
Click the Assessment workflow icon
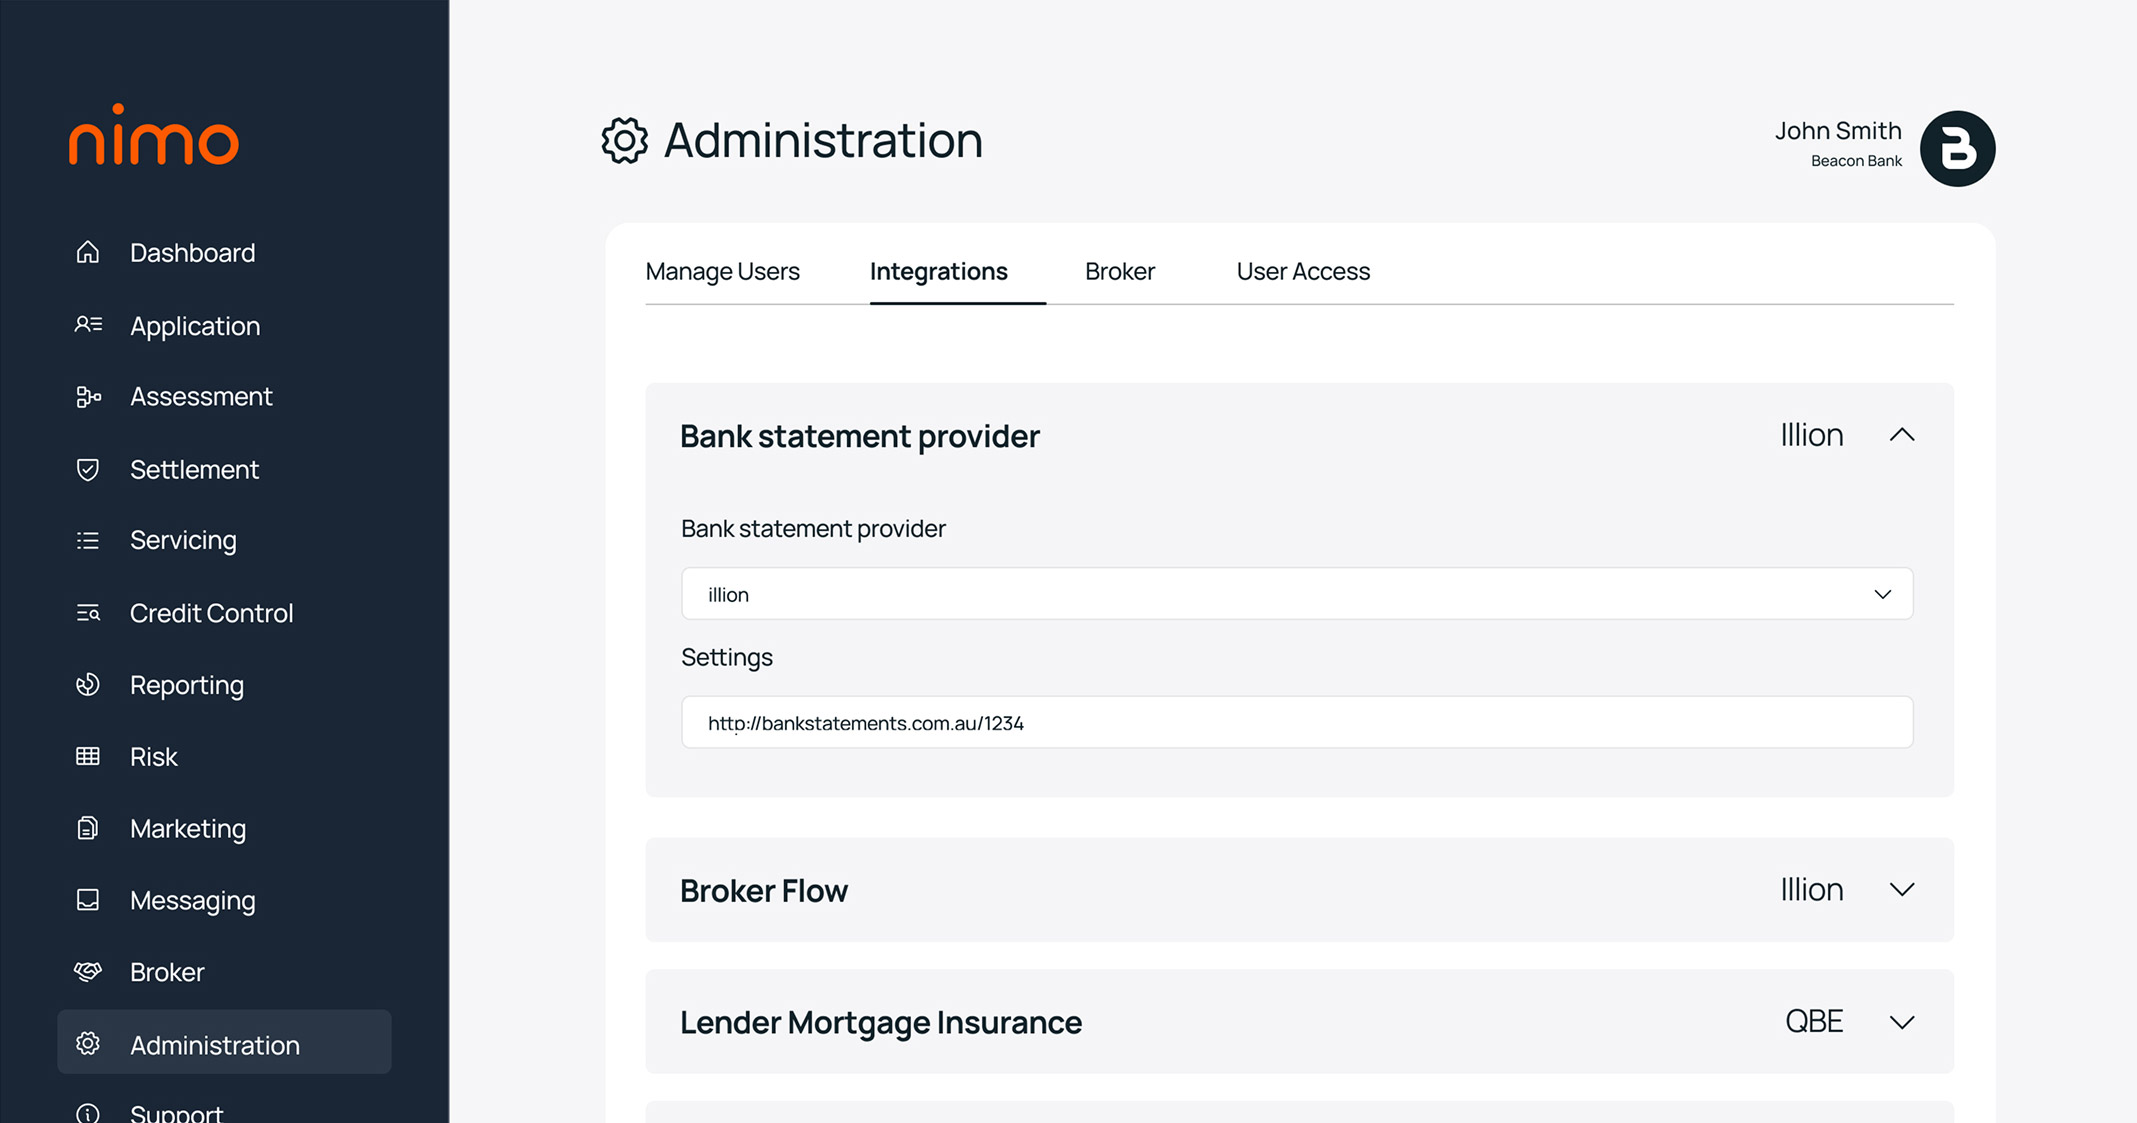coord(88,397)
